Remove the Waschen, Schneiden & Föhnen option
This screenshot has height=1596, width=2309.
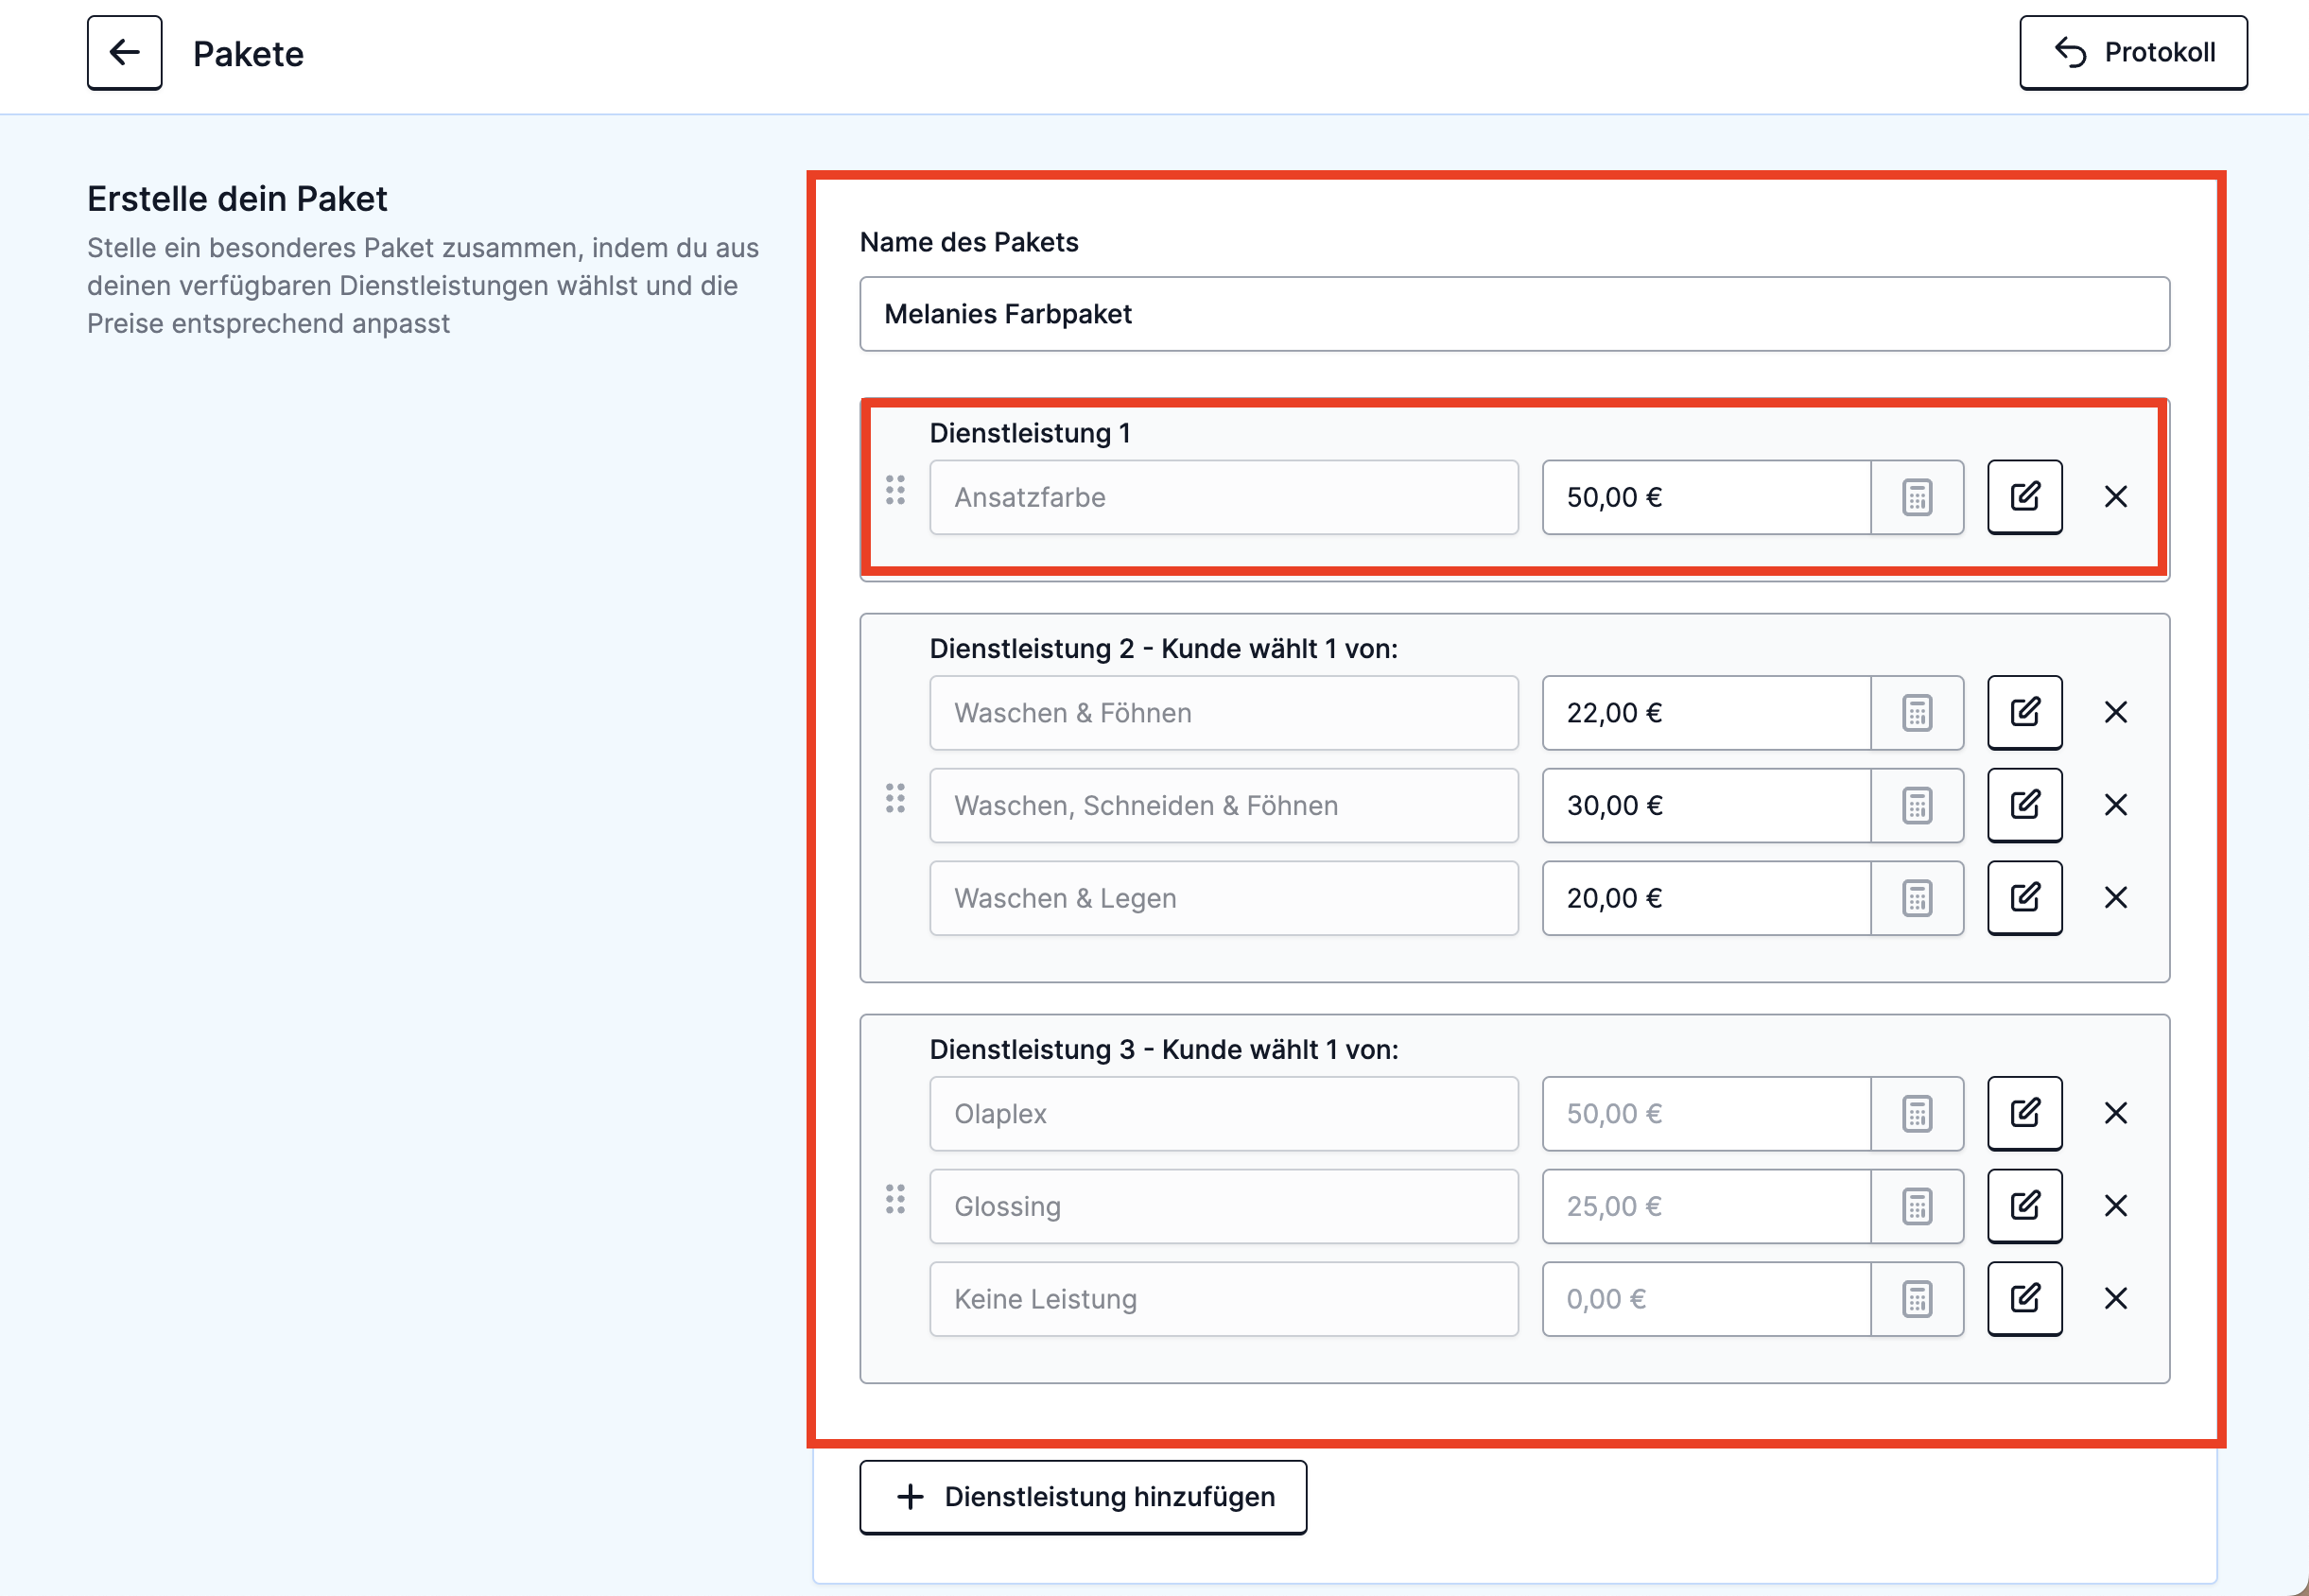(2116, 806)
